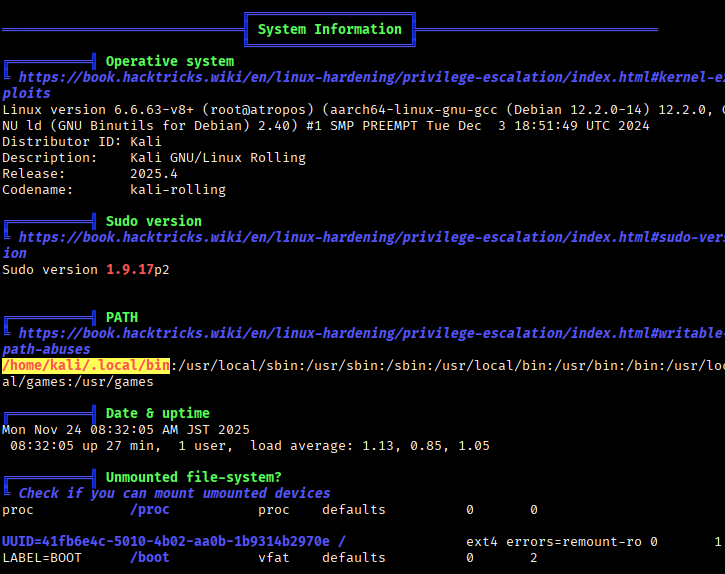Click the load average uptime line
This screenshot has width=725, height=574.
click(x=370, y=446)
